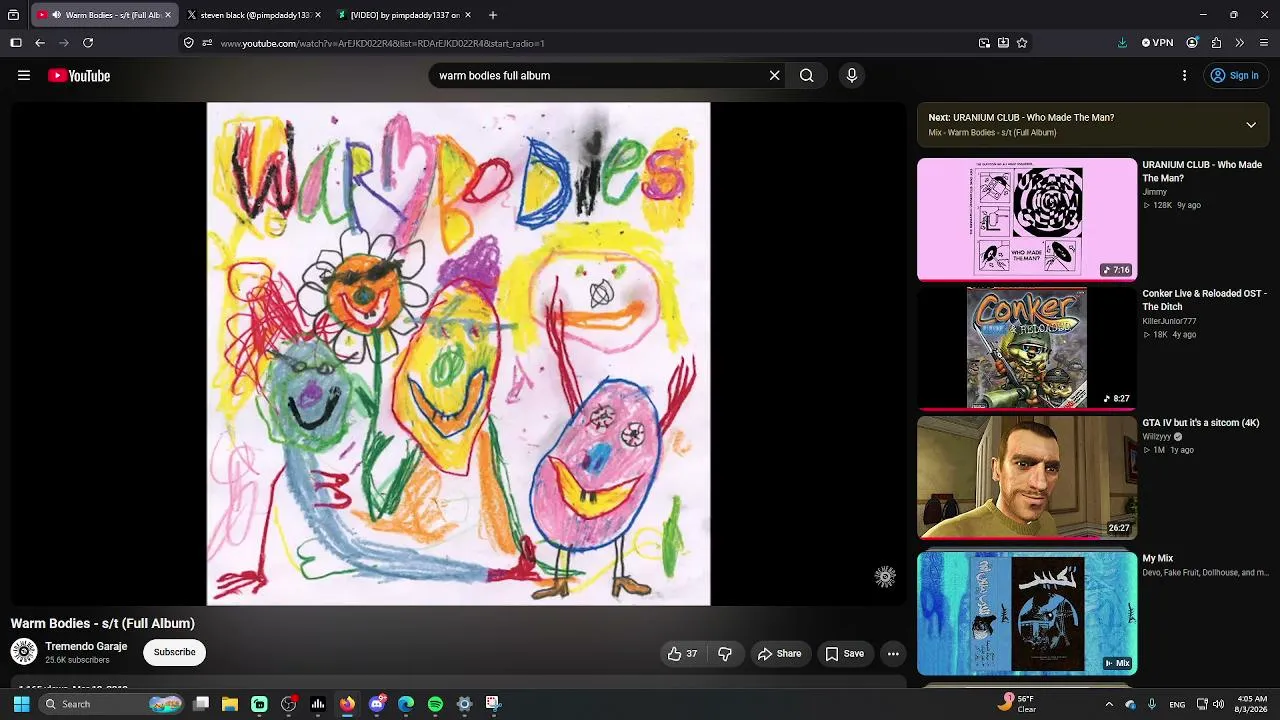Open the browser extensions puzzle icon
This screenshot has width=1280, height=720.
pyautogui.click(x=1216, y=43)
